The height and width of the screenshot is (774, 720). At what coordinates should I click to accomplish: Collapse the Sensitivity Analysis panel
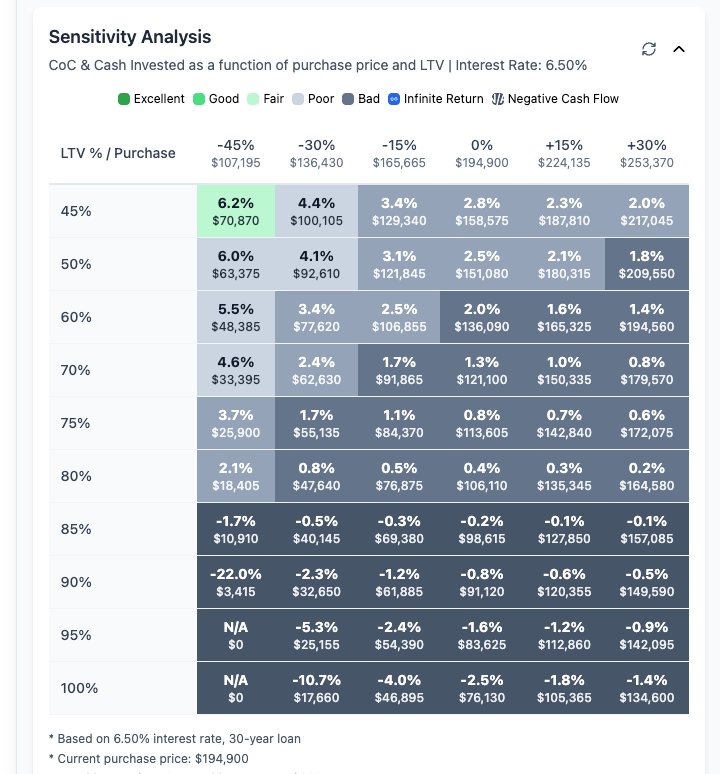point(679,49)
